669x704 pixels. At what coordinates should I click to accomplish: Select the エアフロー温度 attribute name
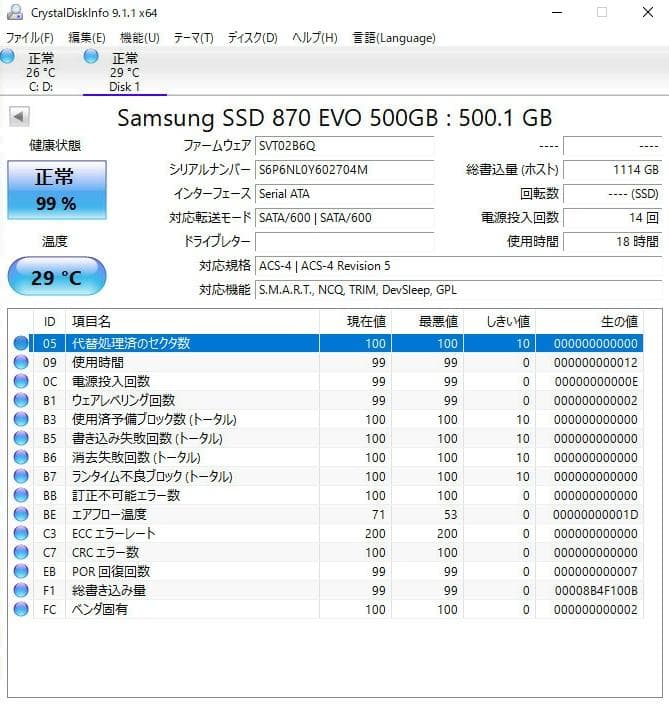[x=109, y=514]
